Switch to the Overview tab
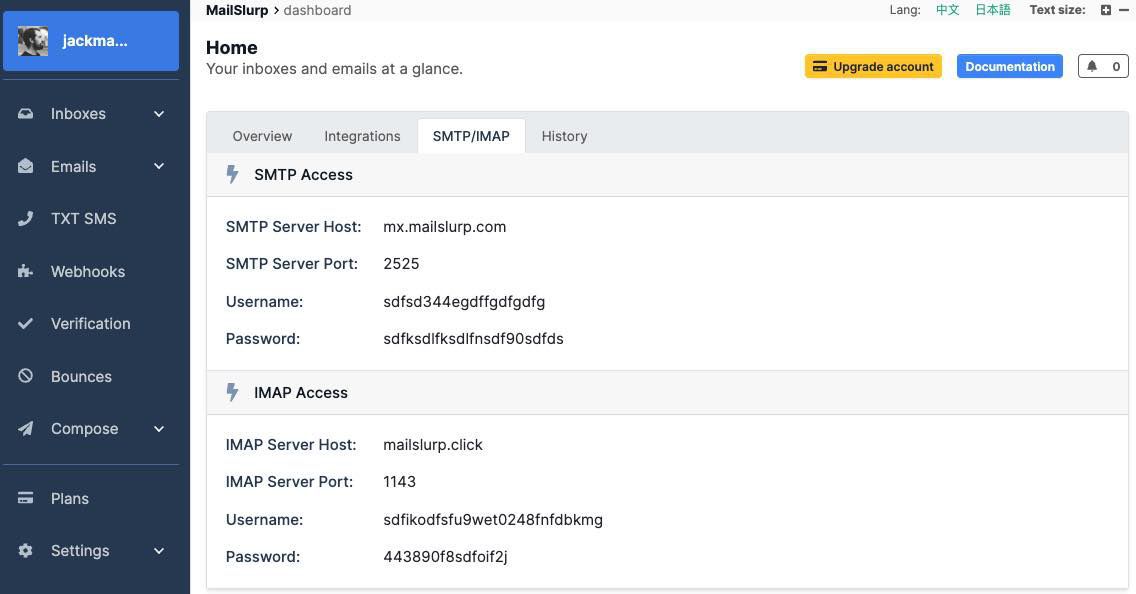This screenshot has height=594, width=1136. click(x=262, y=136)
